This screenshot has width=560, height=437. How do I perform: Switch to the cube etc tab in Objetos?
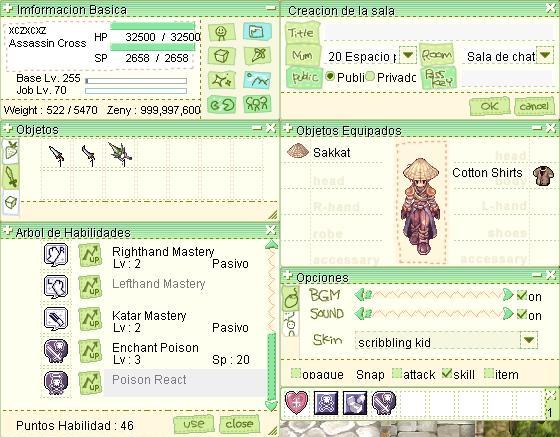tap(11, 202)
